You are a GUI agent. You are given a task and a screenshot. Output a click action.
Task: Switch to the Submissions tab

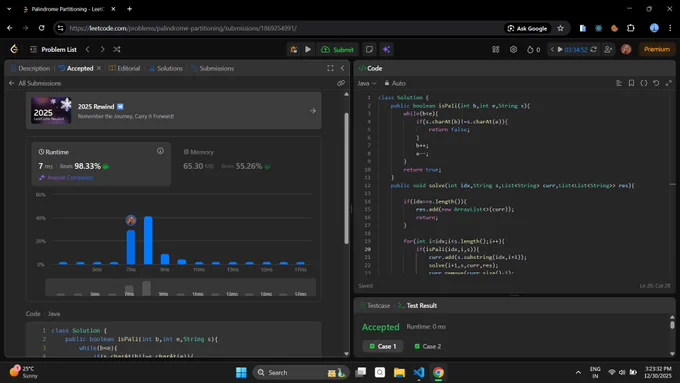click(213, 68)
